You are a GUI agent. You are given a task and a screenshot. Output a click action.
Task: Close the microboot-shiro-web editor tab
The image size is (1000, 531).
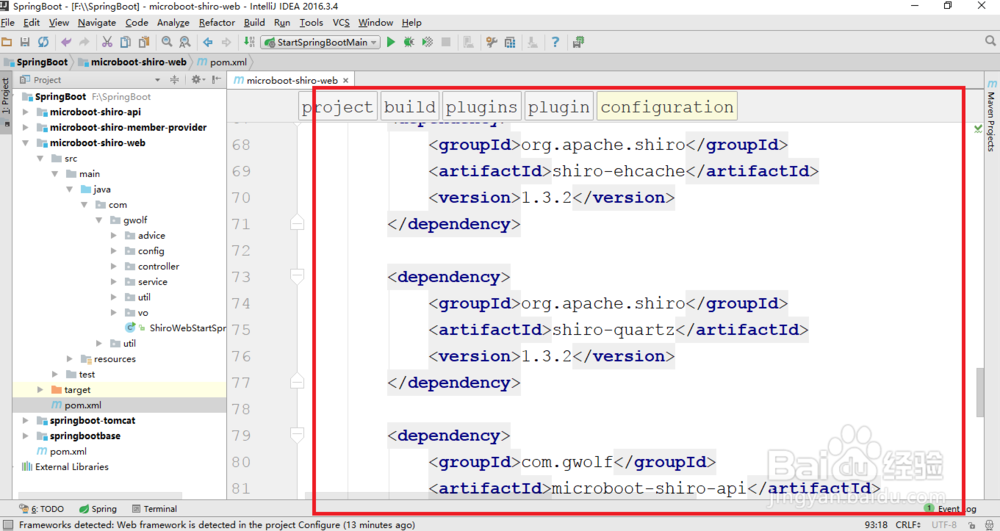coord(346,80)
